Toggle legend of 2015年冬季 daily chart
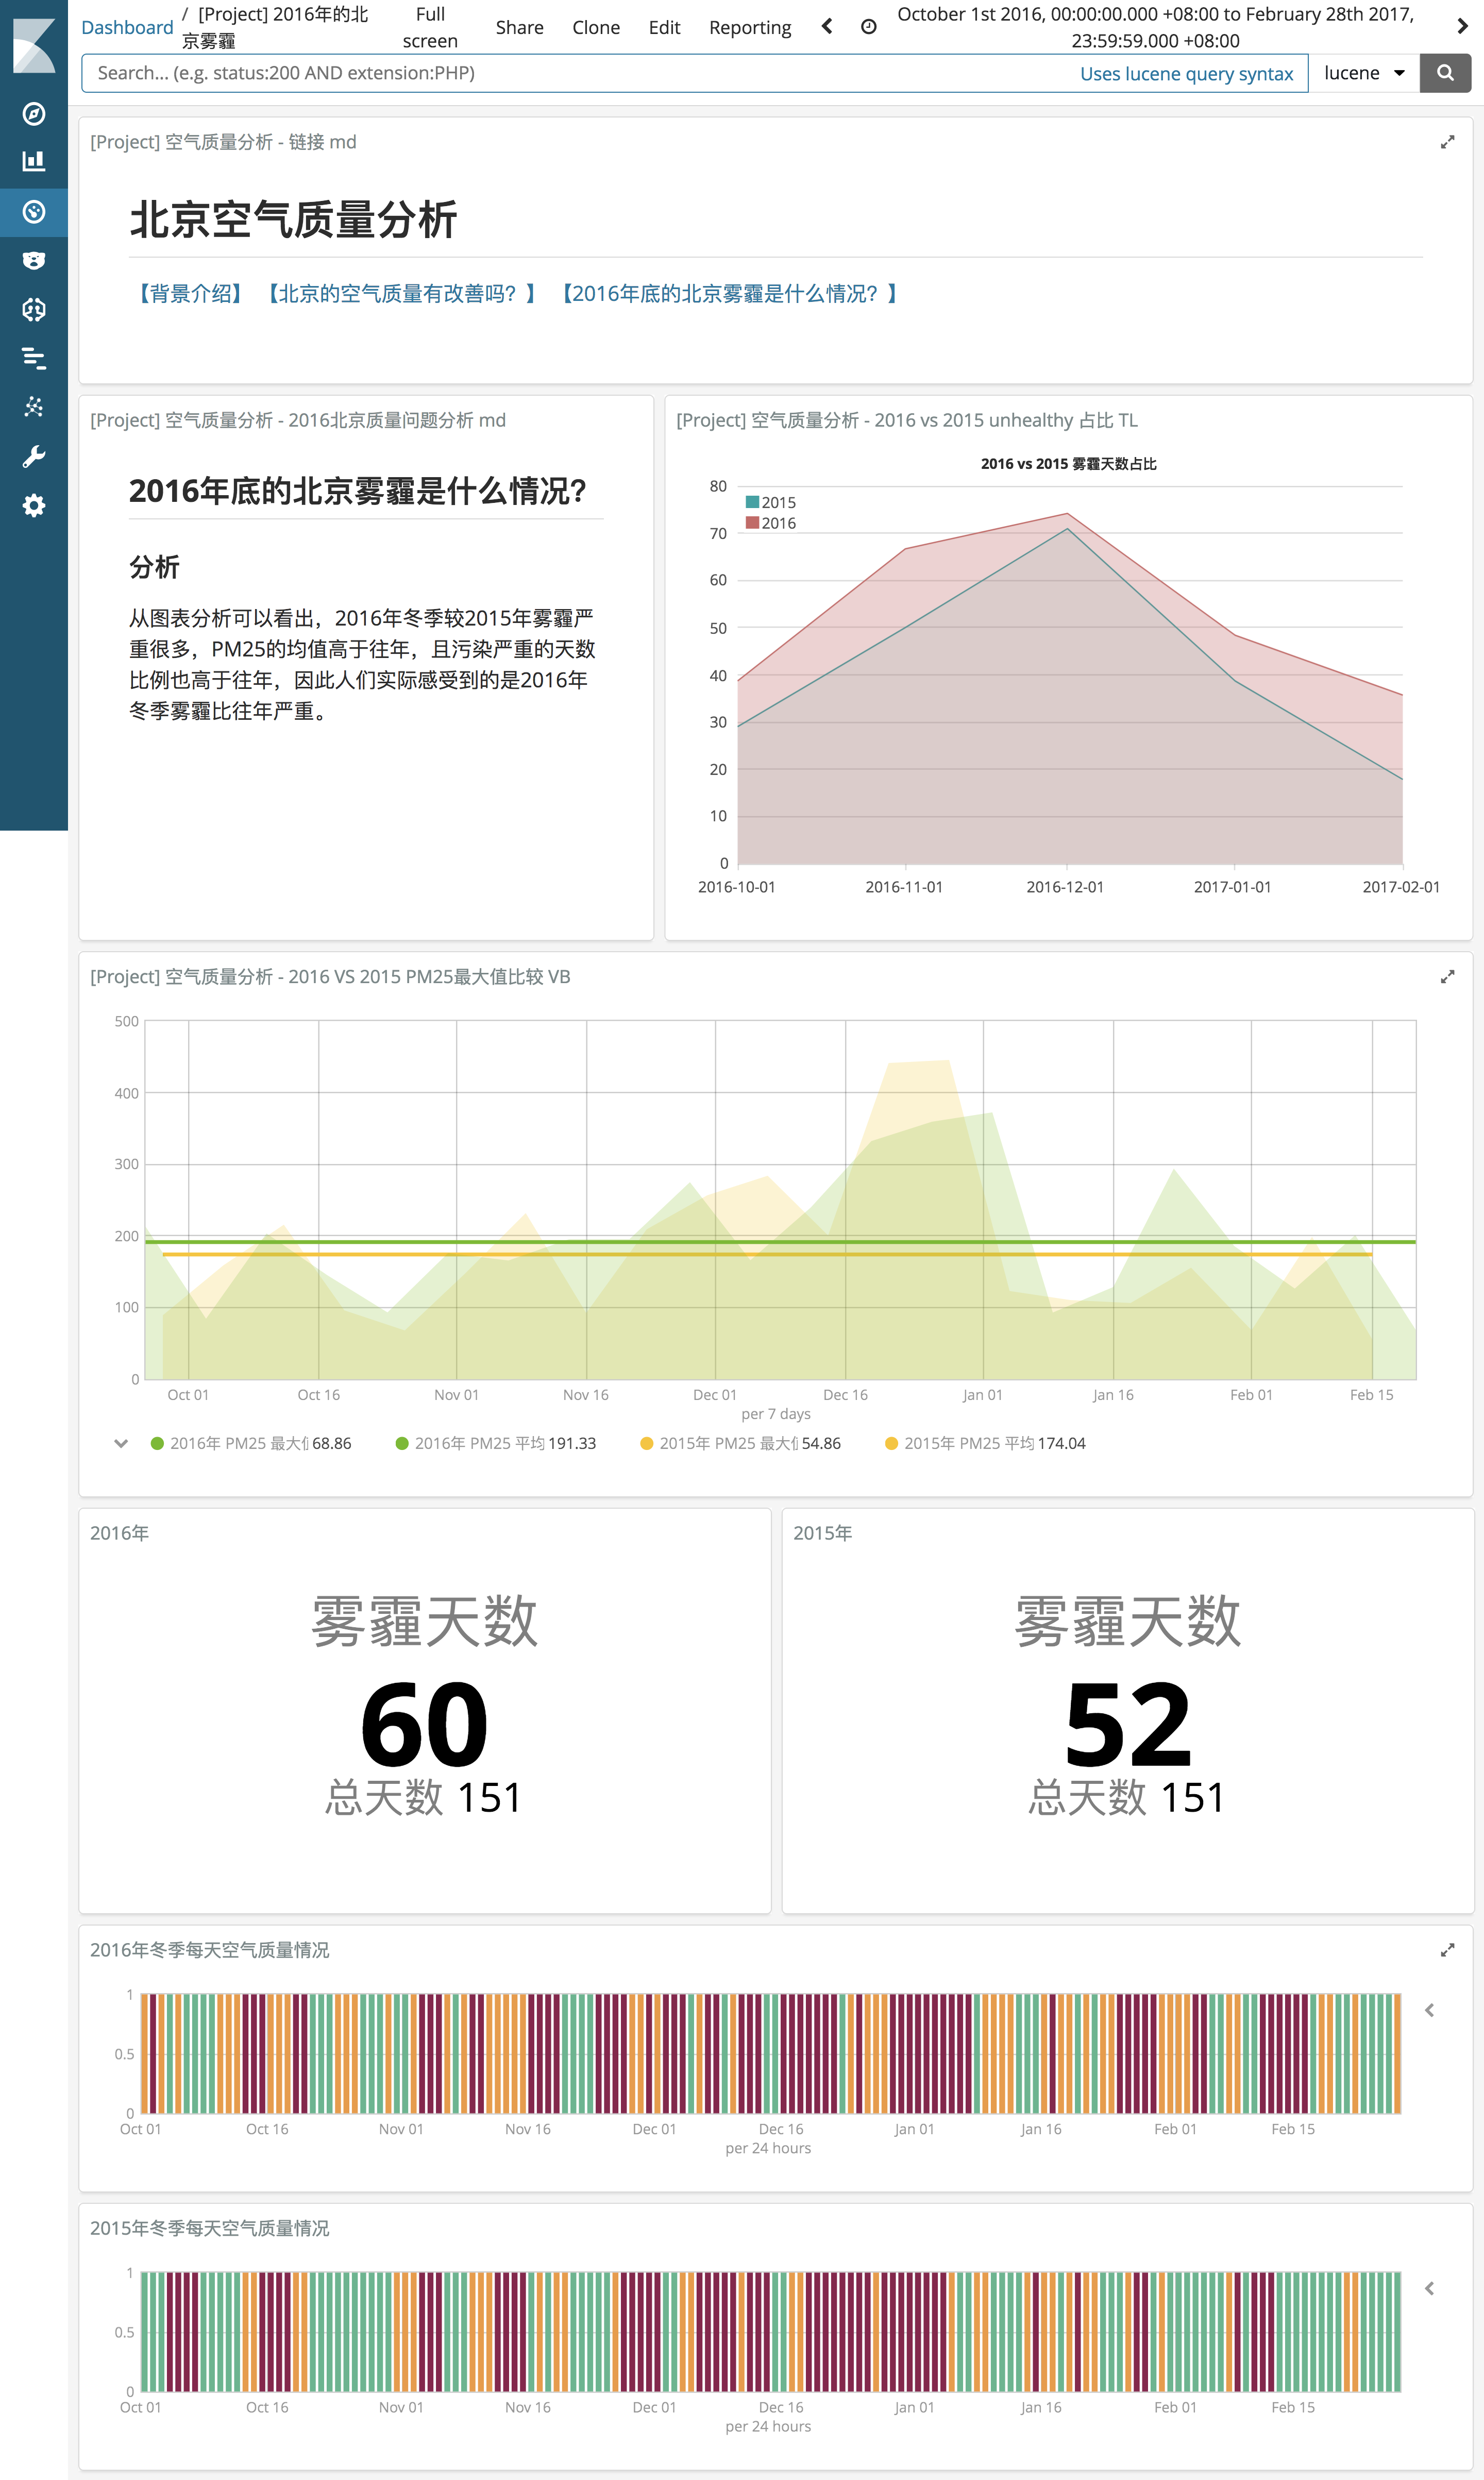This screenshot has height=2480, width=1484. (1430, 2289)
